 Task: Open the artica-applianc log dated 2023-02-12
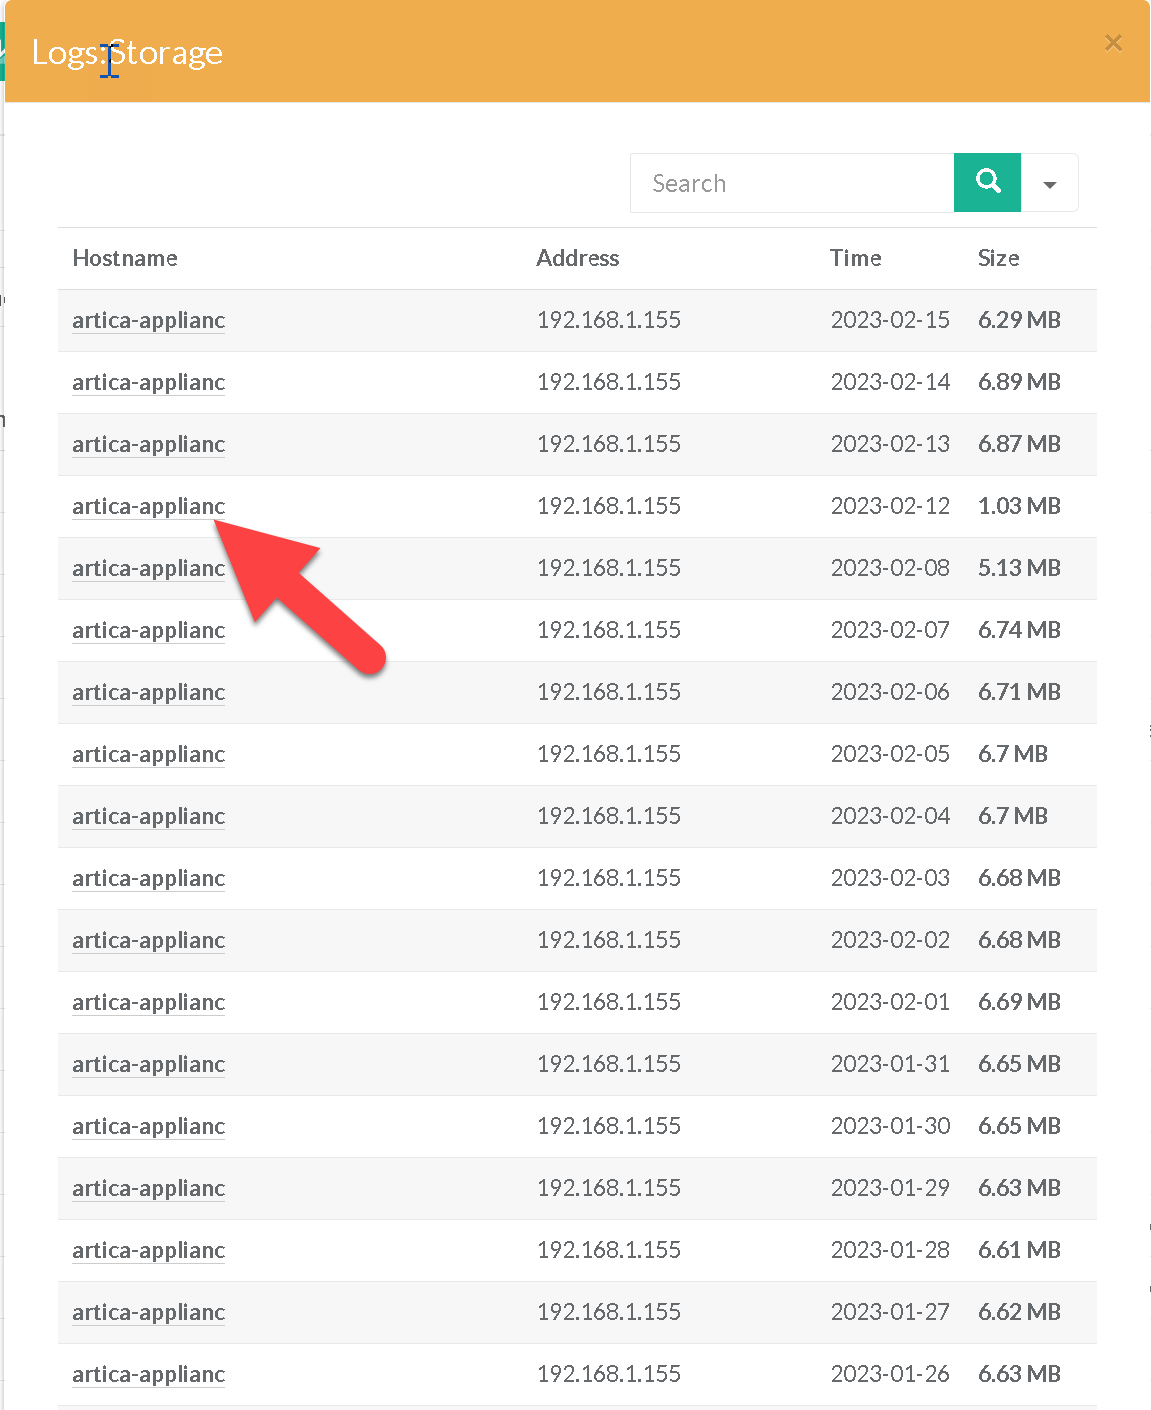pos(148,506)
